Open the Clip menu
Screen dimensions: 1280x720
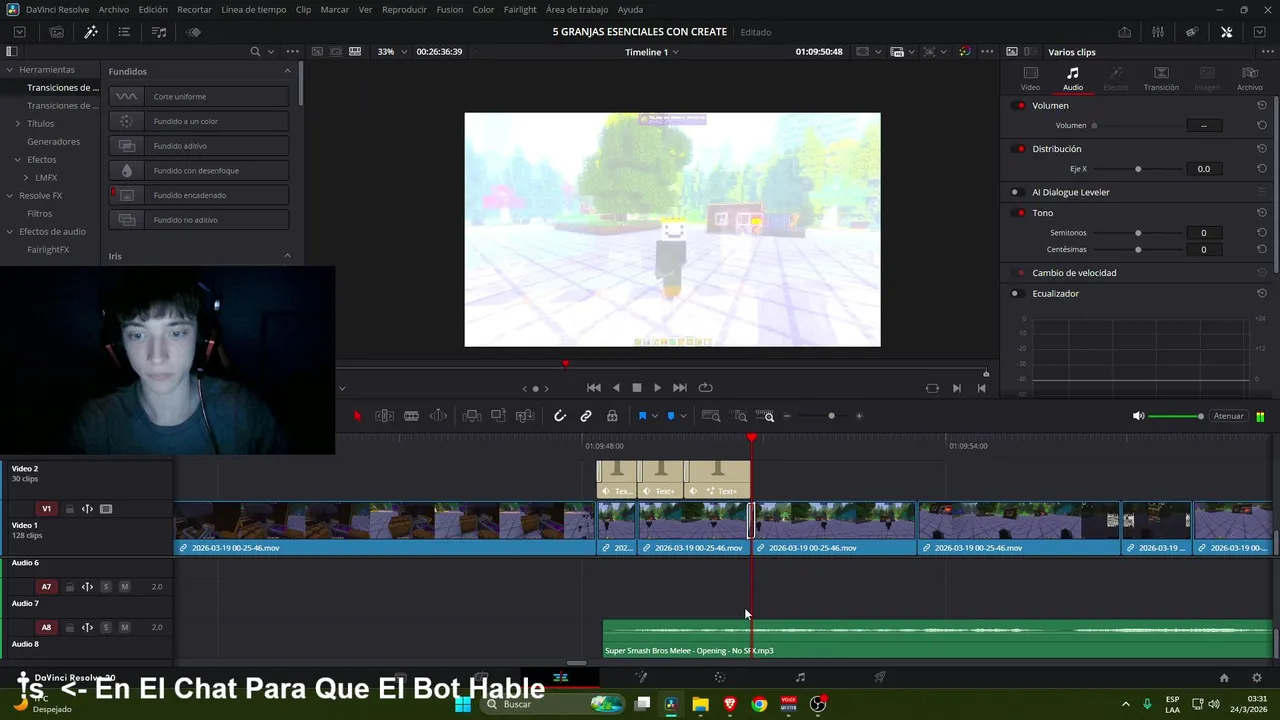point(303,9)
